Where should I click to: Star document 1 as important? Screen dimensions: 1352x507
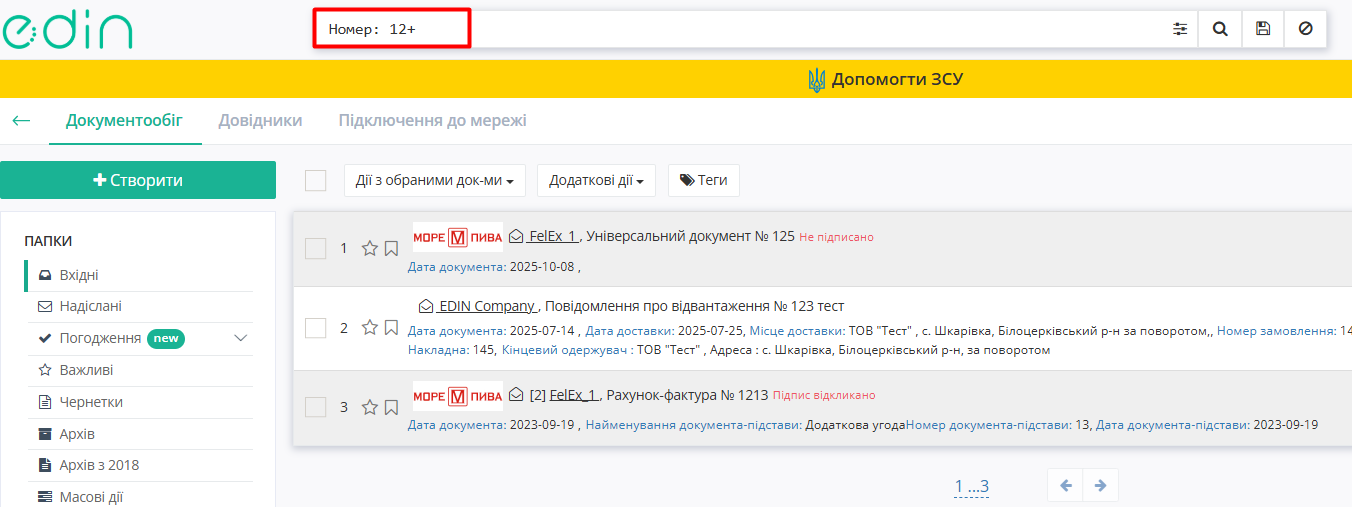pos(369,248)
